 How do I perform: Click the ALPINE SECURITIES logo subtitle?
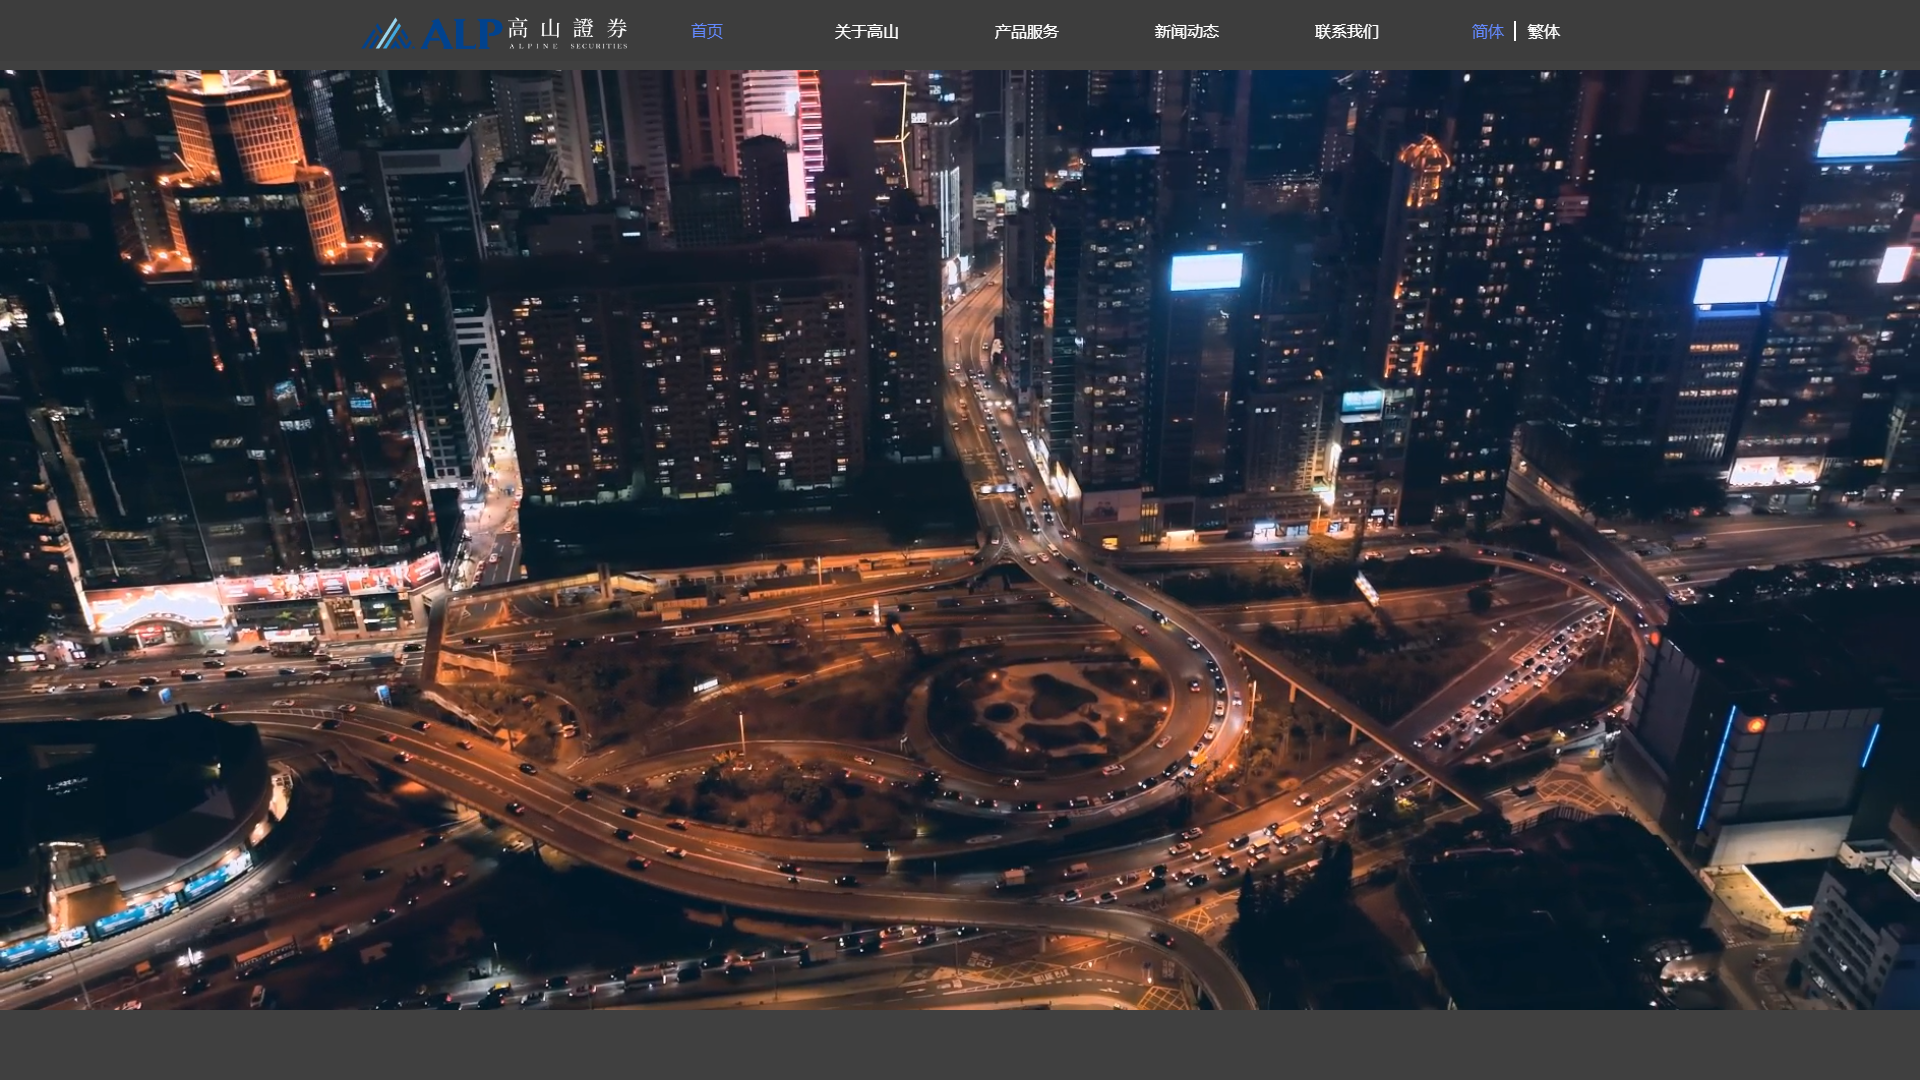coord(567,46)
